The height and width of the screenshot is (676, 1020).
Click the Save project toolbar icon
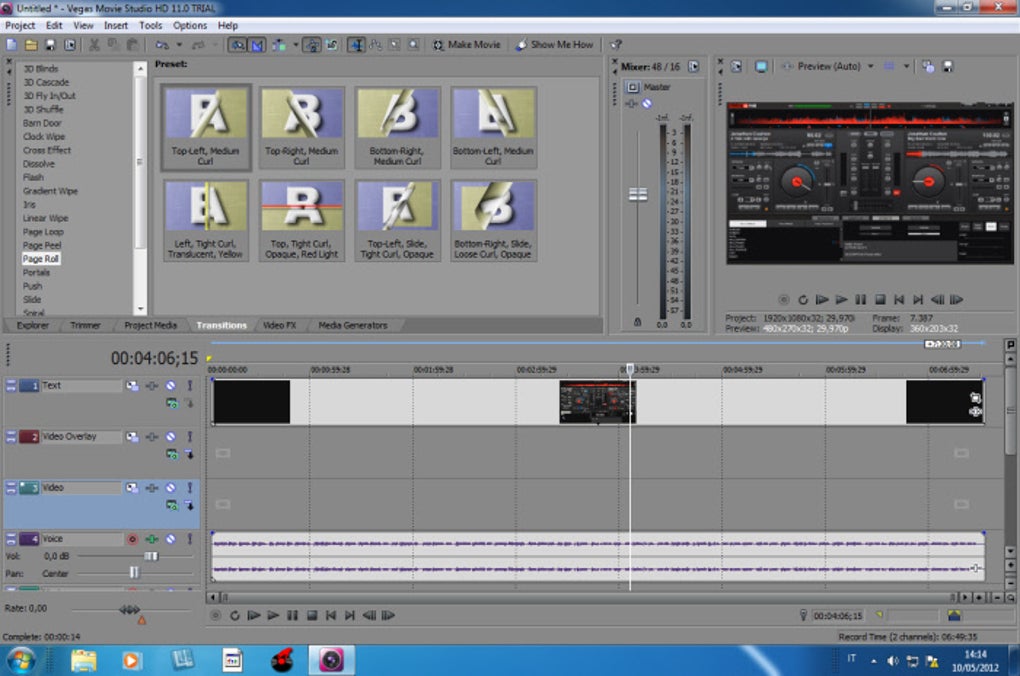[x=50, y=45]
